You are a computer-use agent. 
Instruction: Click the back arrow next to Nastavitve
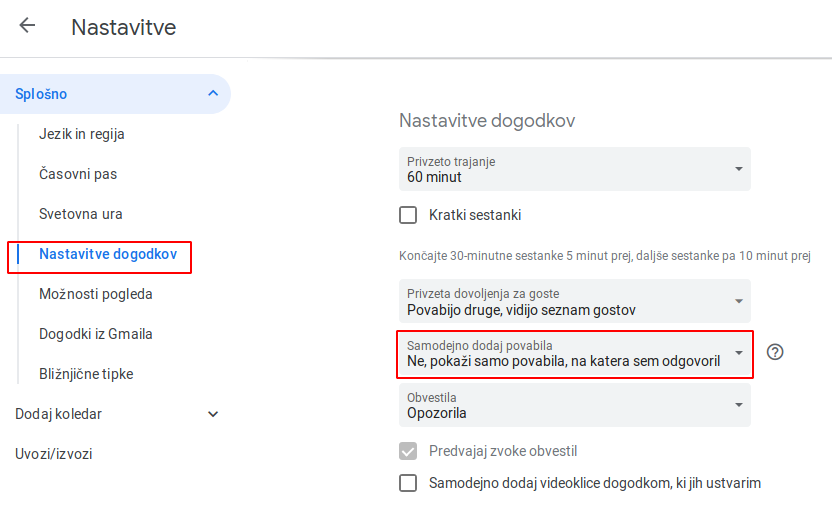[27, 25]
